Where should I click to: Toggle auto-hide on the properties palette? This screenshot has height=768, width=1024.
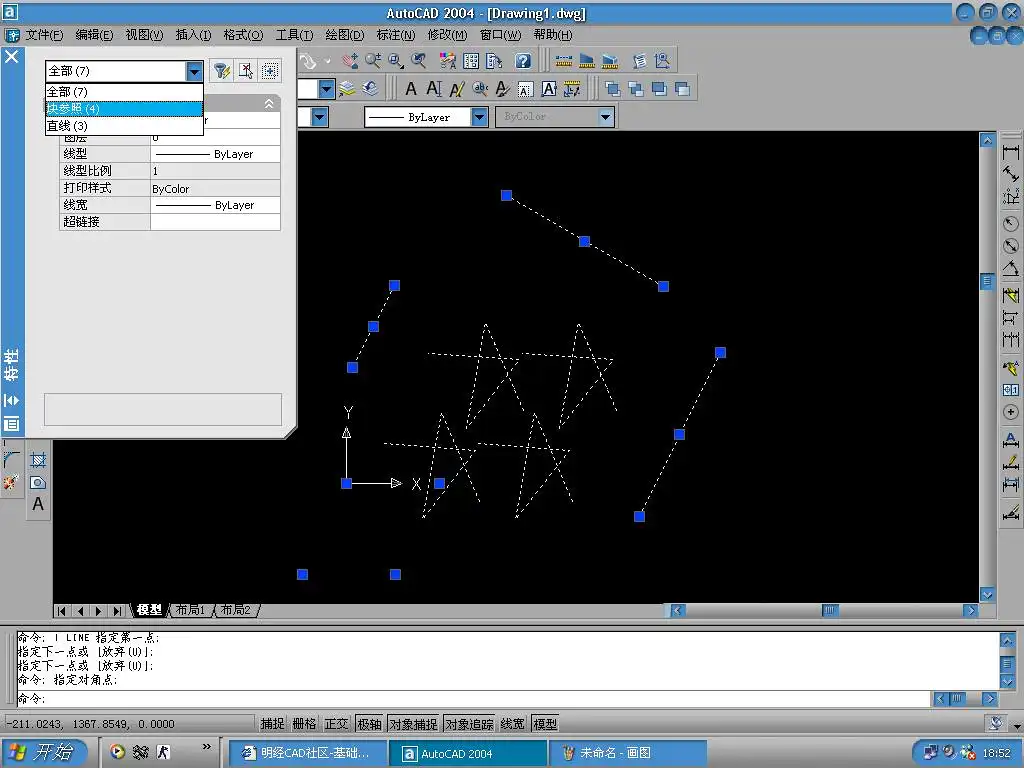coord(12,400)
